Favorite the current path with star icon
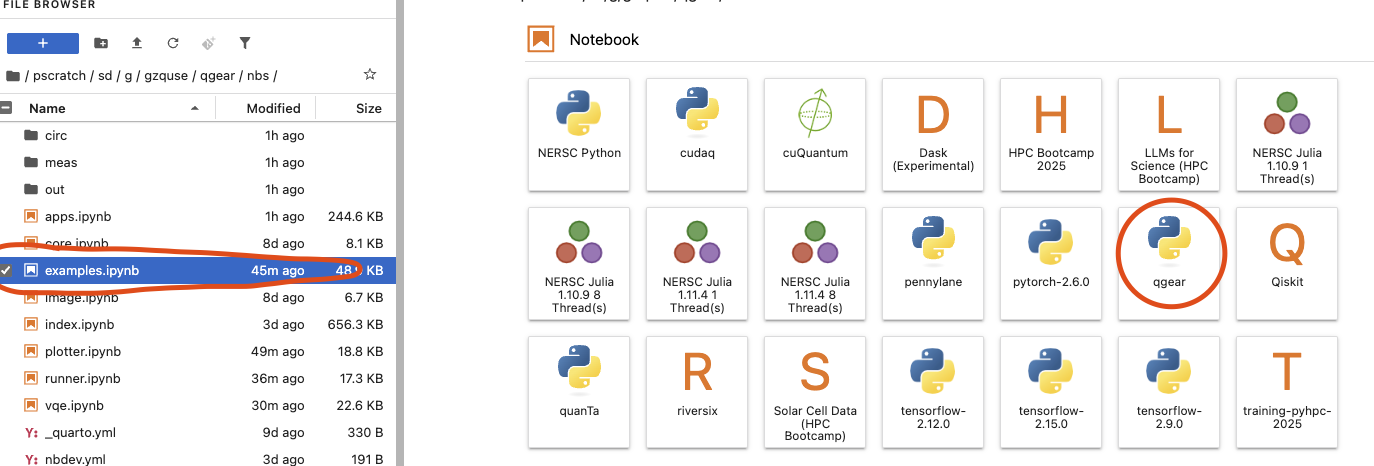This screenshot has height=466, width=1374. pyautogui.click(x=370, y=75)
